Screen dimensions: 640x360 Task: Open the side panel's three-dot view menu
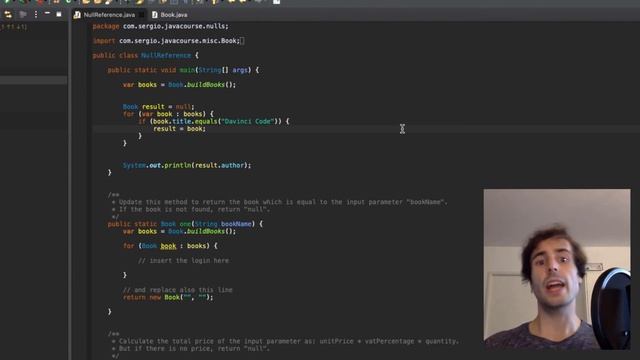36,15
